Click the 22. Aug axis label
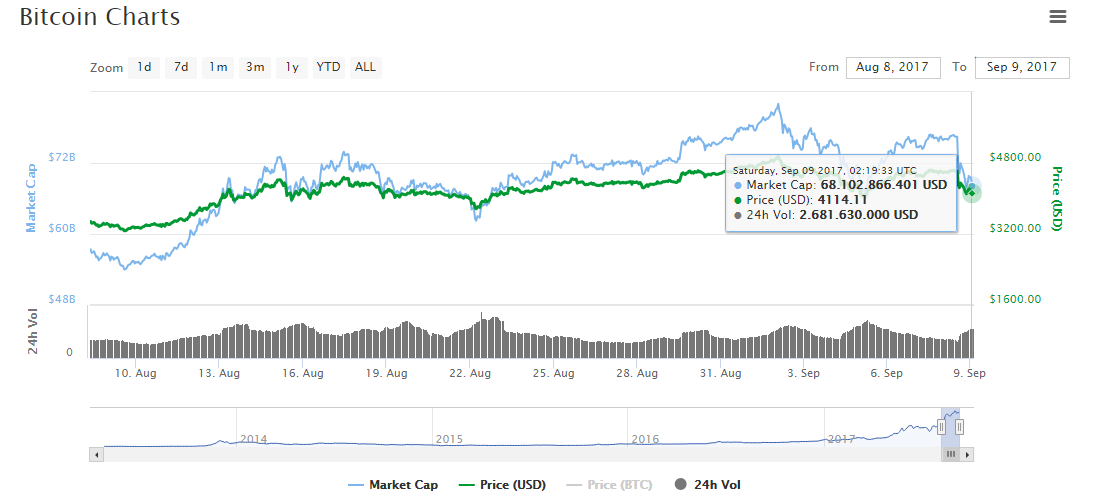 (469, 373)
